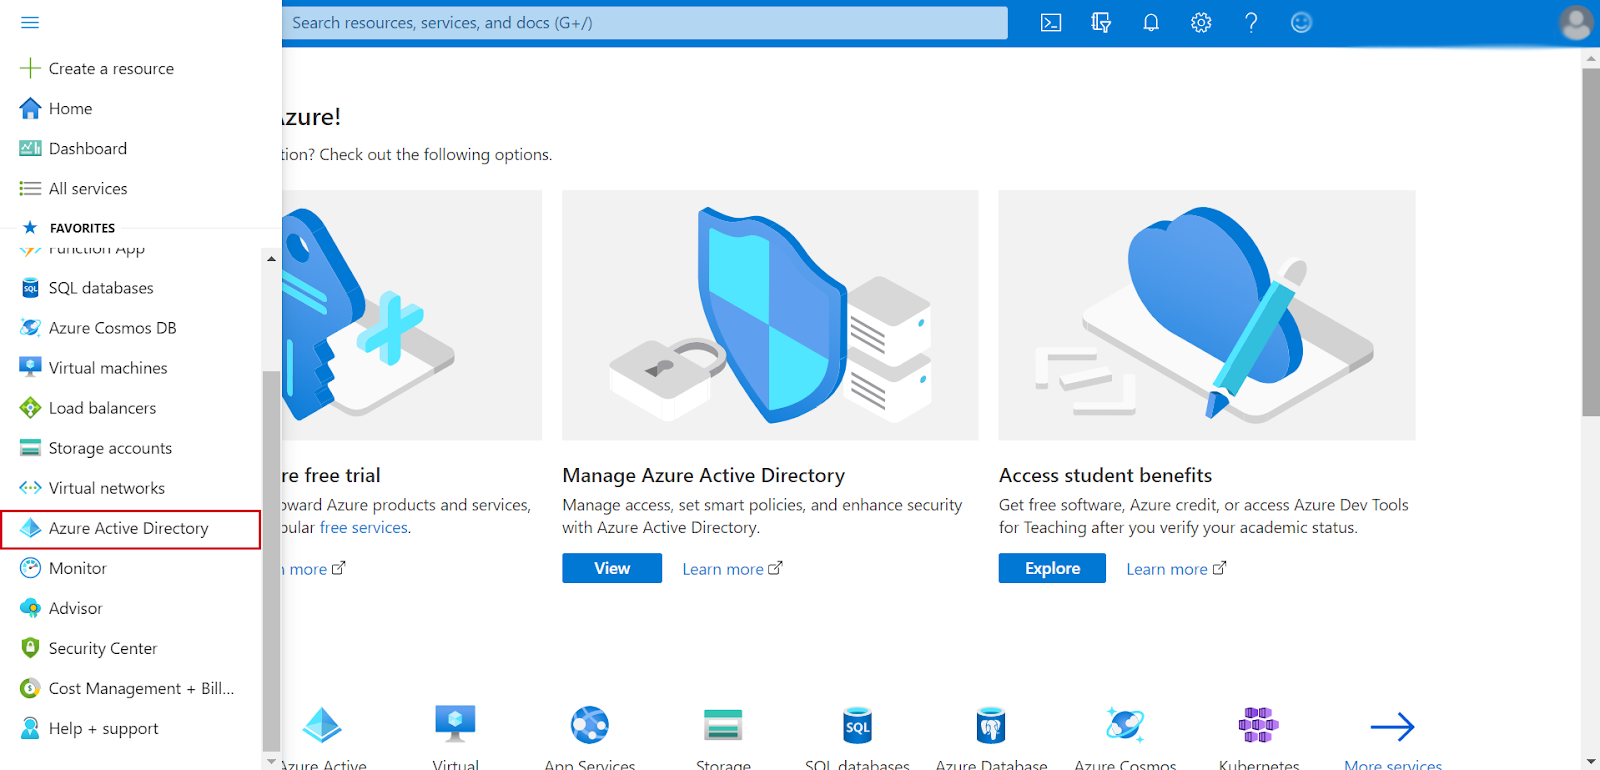
Task: Open Azure Active Directory in the sidebar
Action: (130, 529)
